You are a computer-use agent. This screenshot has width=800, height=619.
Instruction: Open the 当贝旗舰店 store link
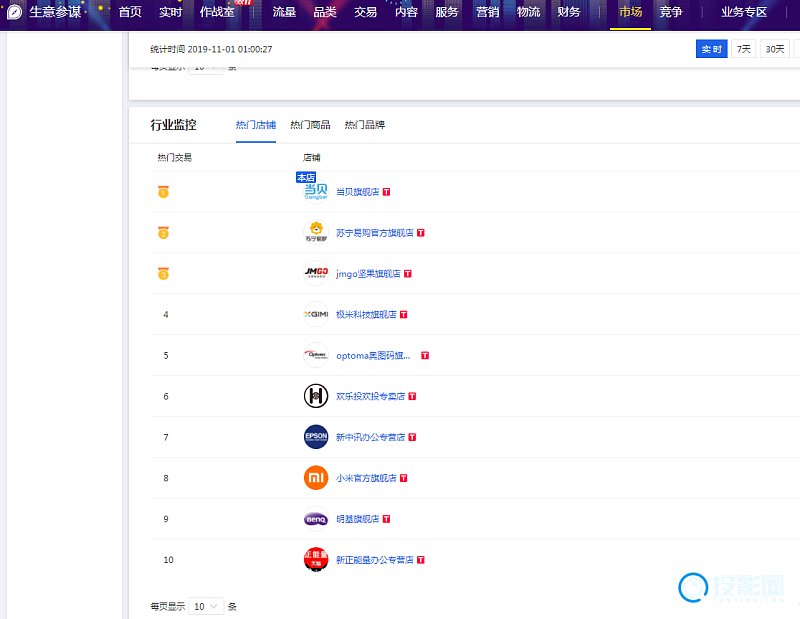[x=358, y=192]
